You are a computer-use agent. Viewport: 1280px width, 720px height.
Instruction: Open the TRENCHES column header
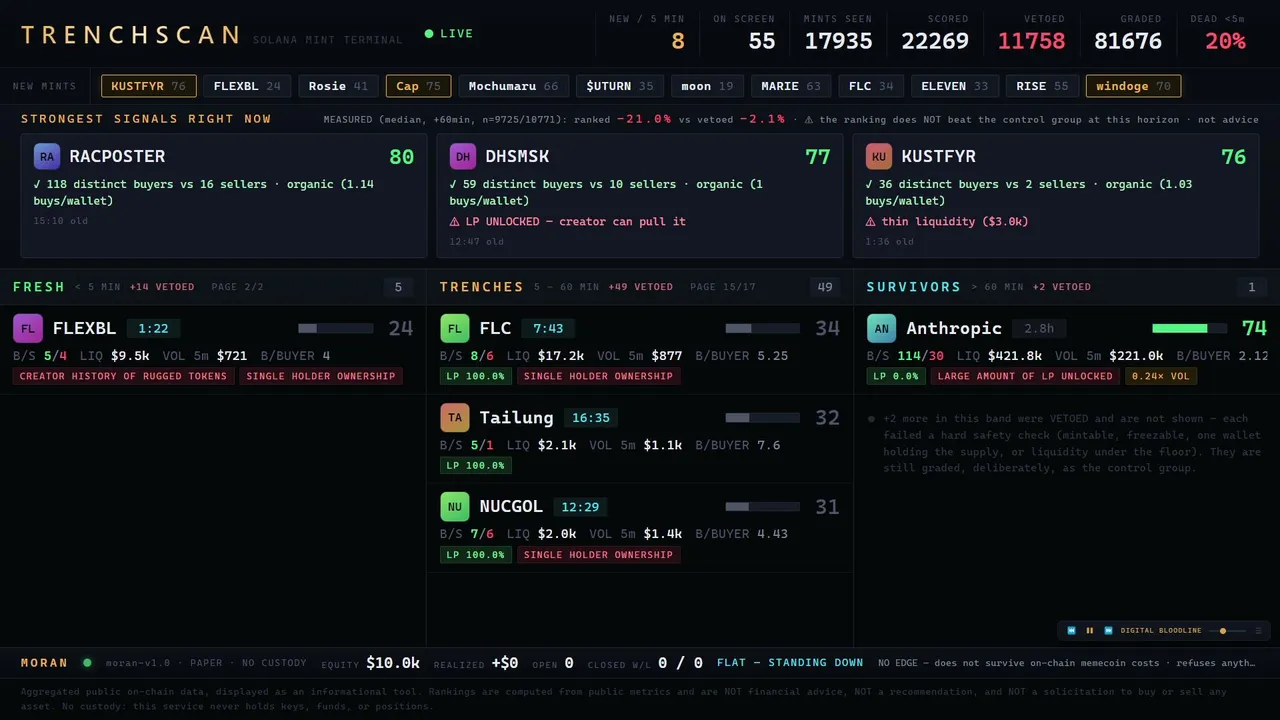[x=482, y=287]
